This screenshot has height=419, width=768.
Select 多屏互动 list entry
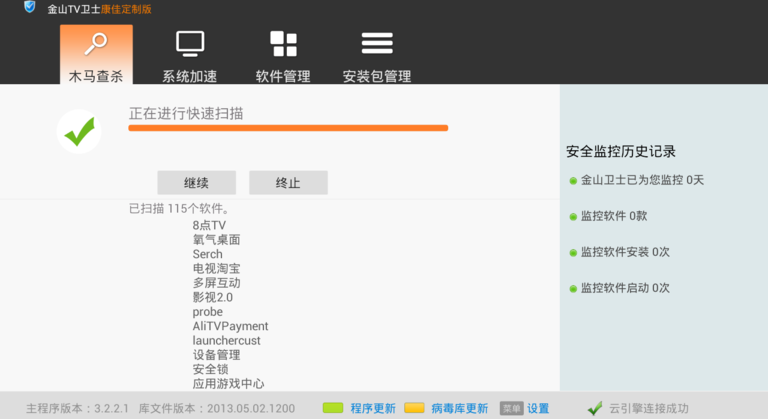coord(216,283)
